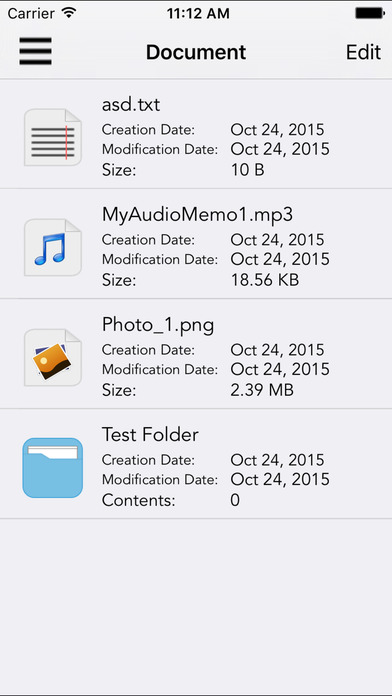392x696 pixels.
Task: Open the hamburger menu icon
Action: point(36,51)
